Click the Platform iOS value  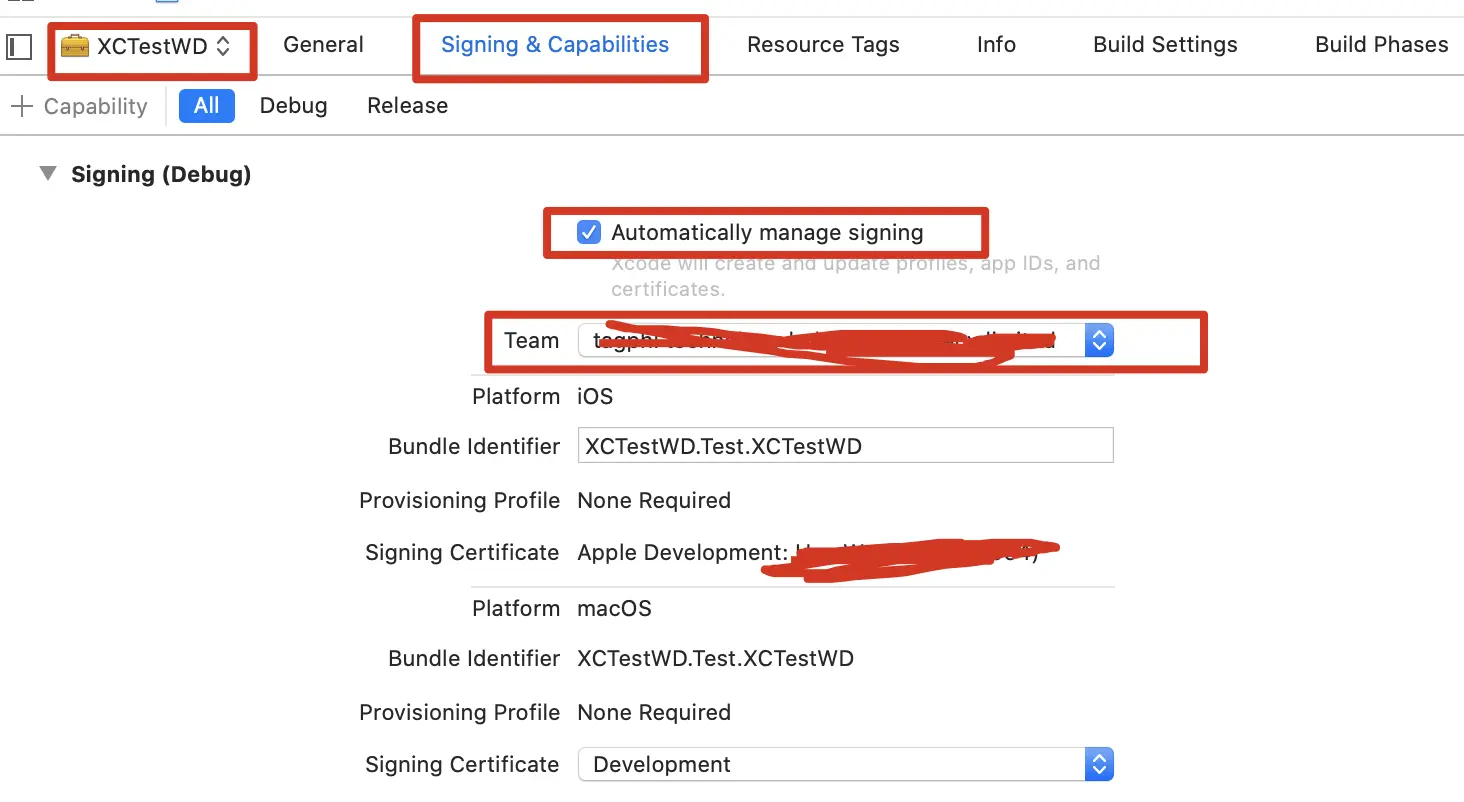tap(595, 397)
